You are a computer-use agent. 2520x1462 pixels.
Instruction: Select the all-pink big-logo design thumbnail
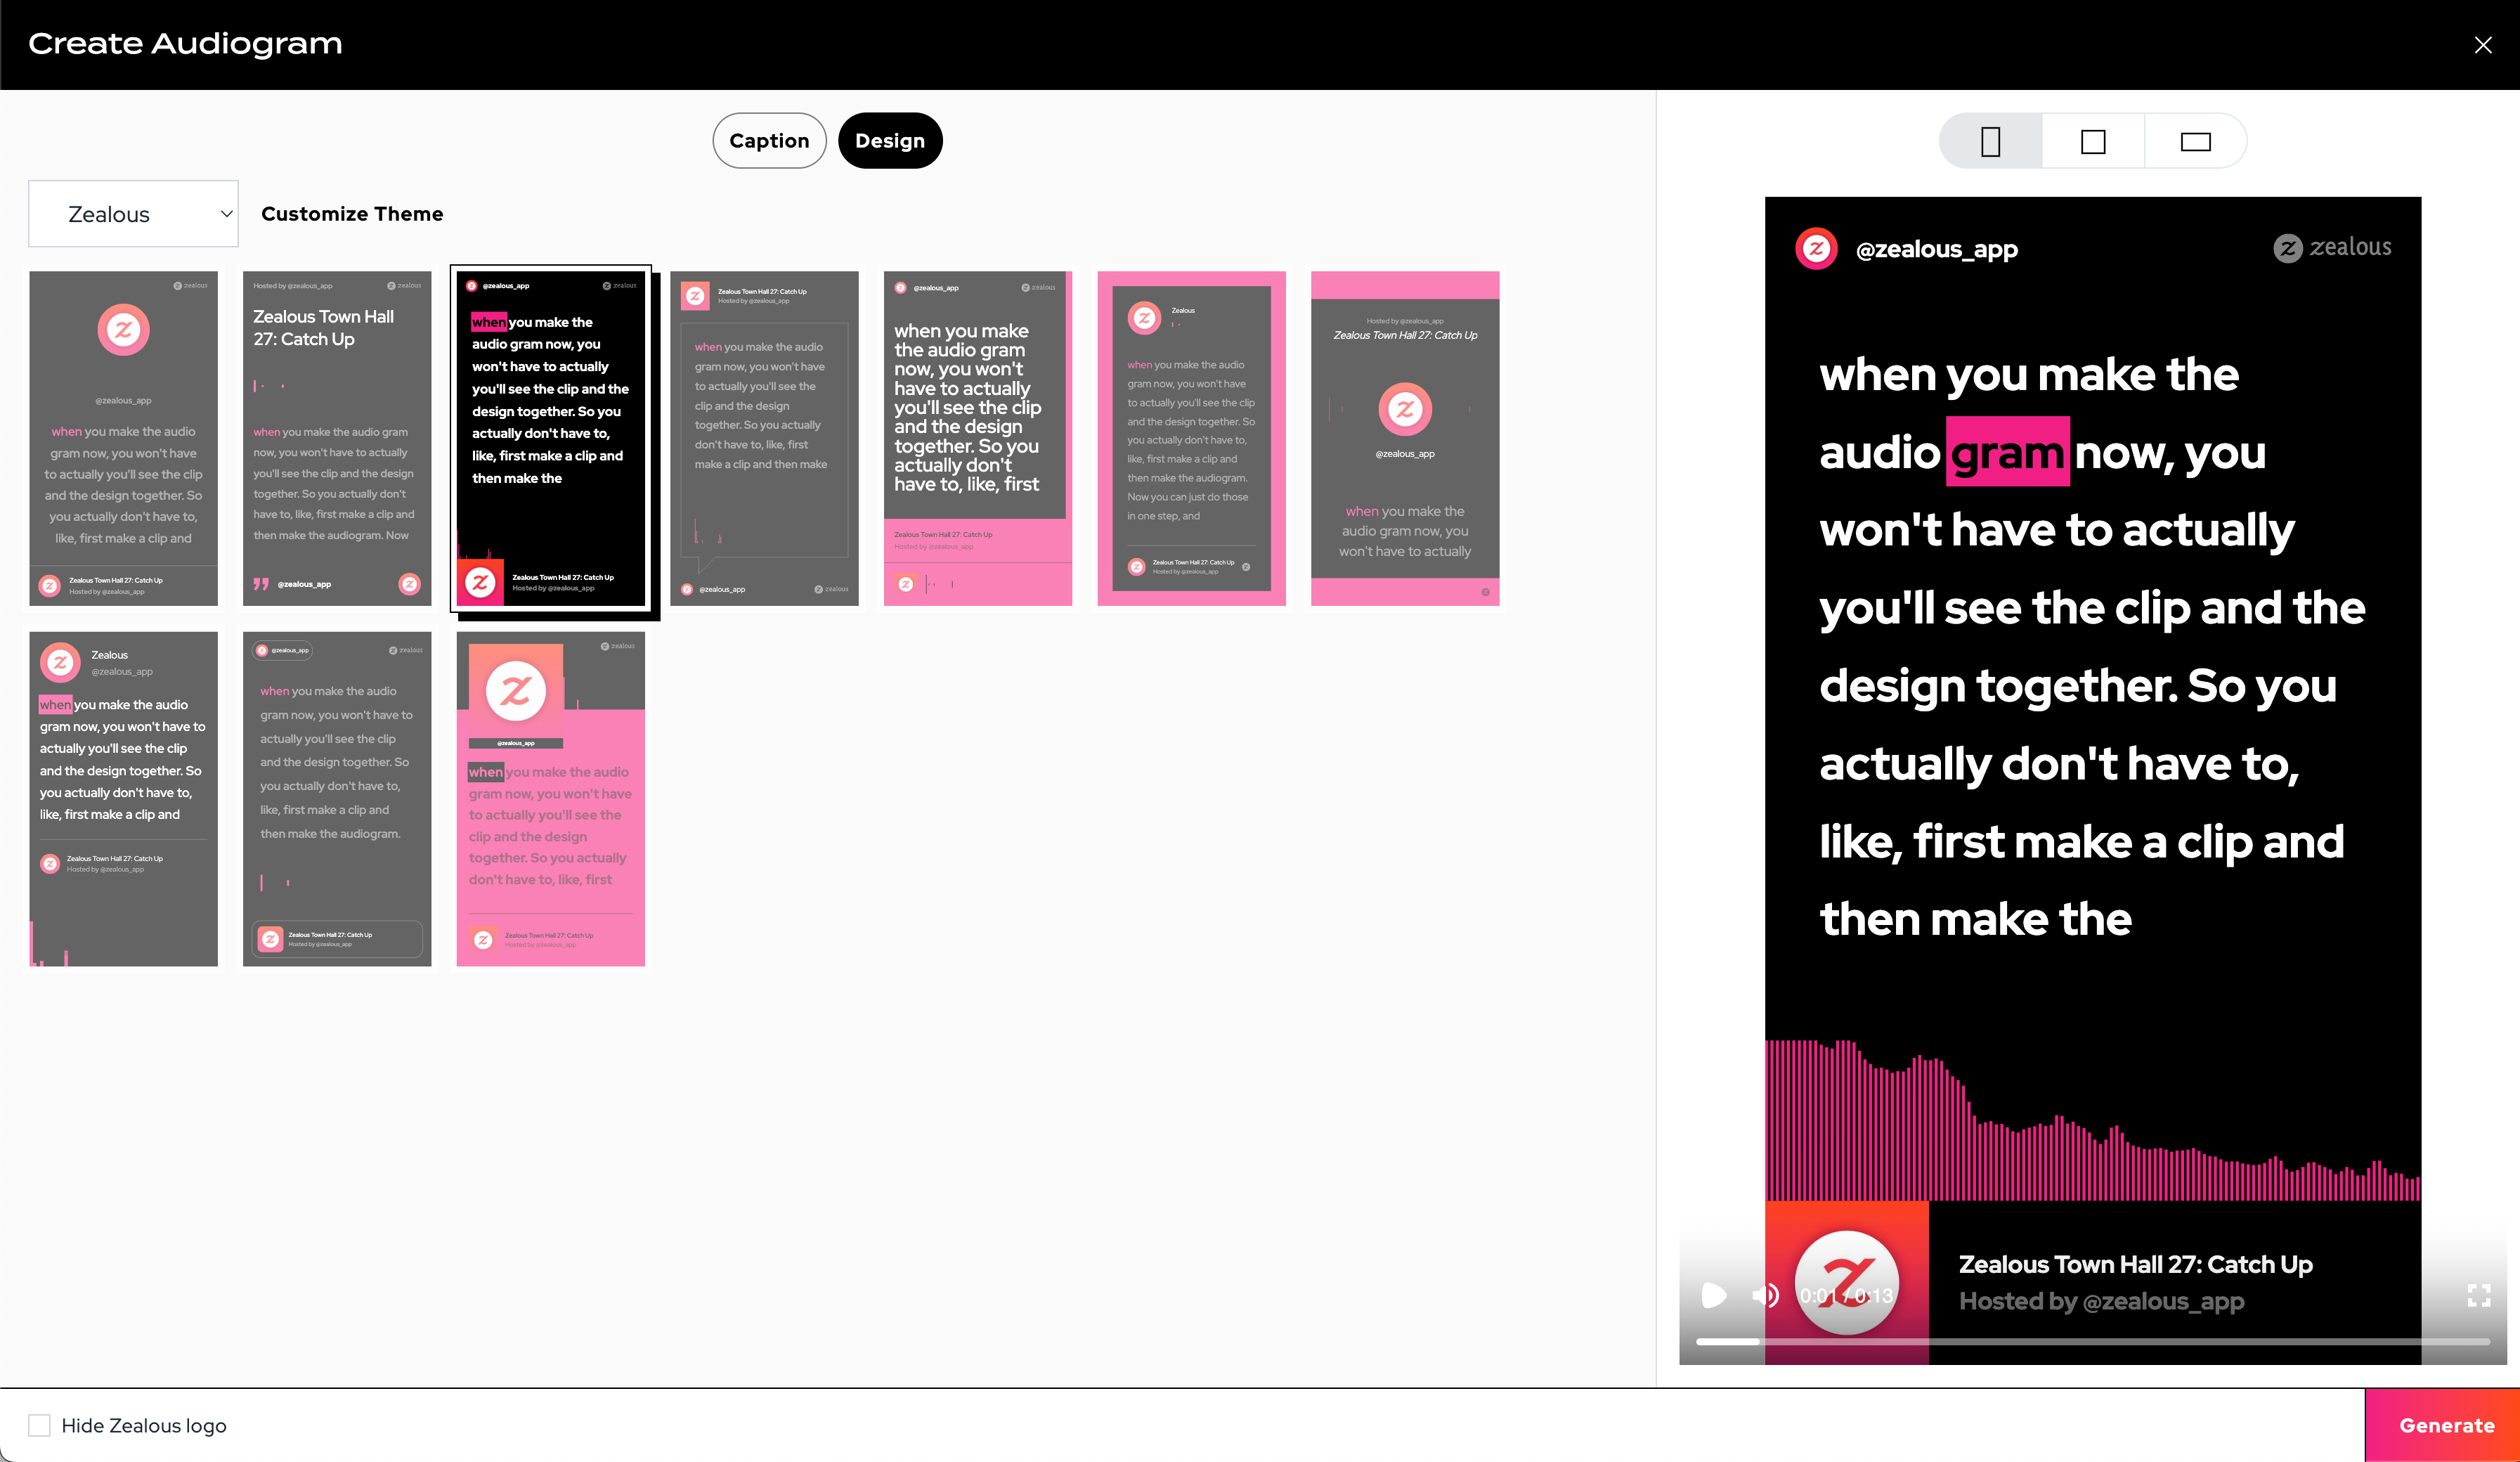click(551, 798)
